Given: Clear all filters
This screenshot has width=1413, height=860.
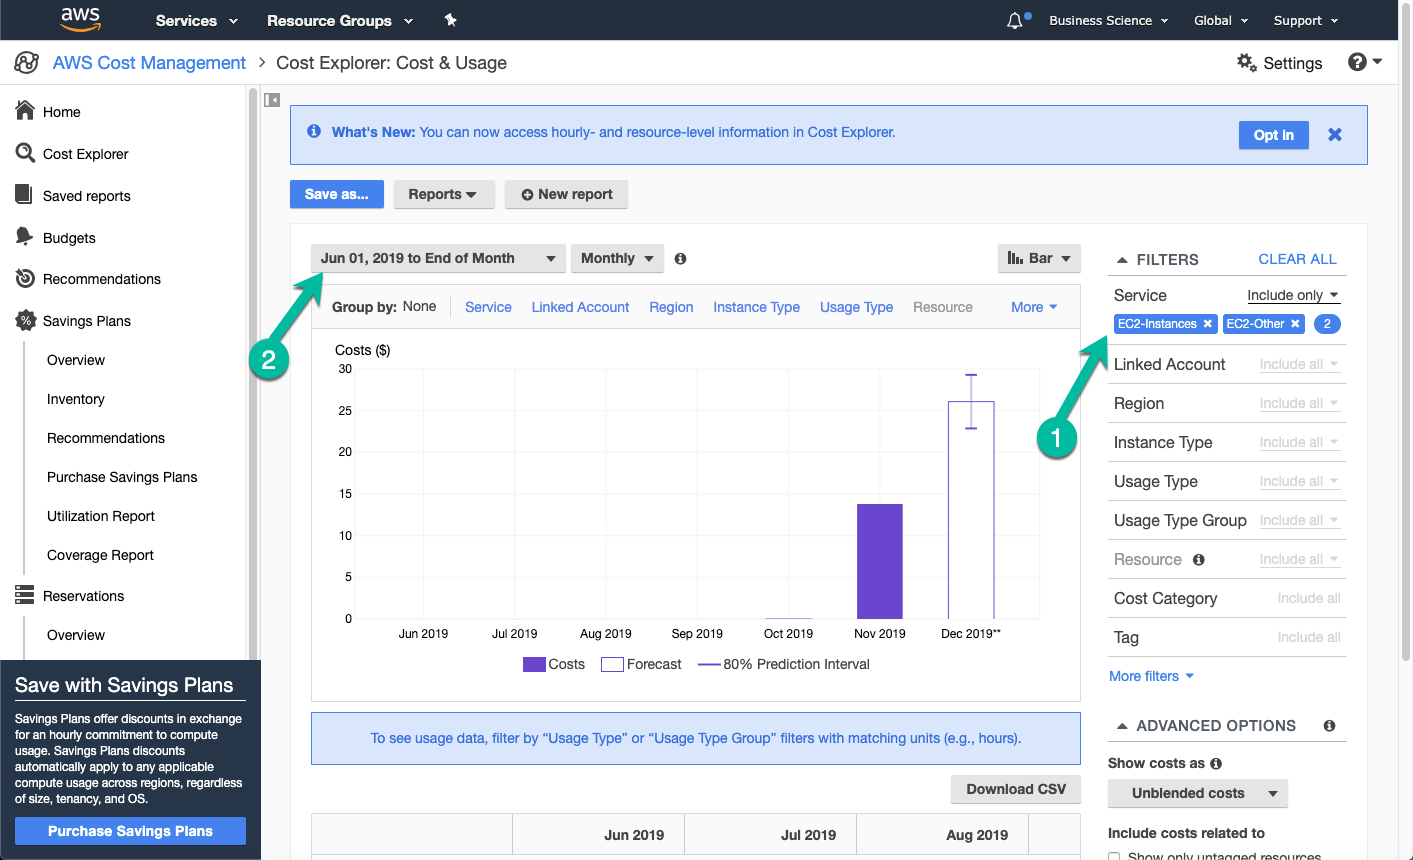Looking at the screenshot, I should coord(1297,259).
